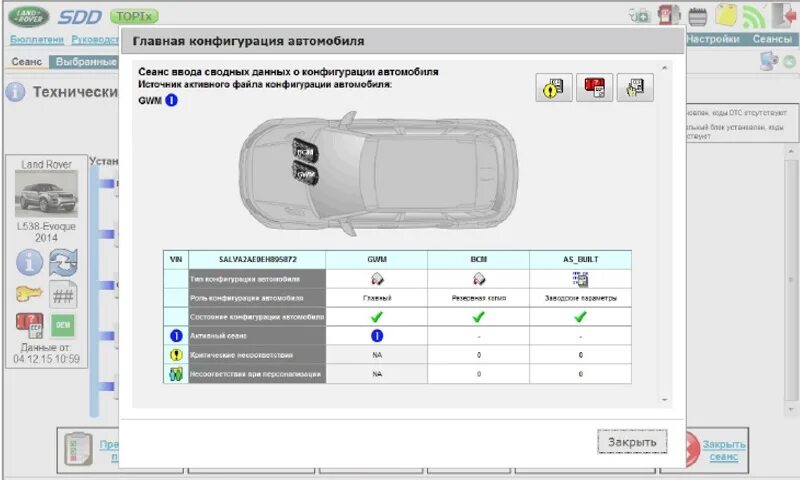This screenshot has height=480, width=800.
Task: Click the VIN value SALVA2AE0EH895872
Action: [x=258, y=260]
